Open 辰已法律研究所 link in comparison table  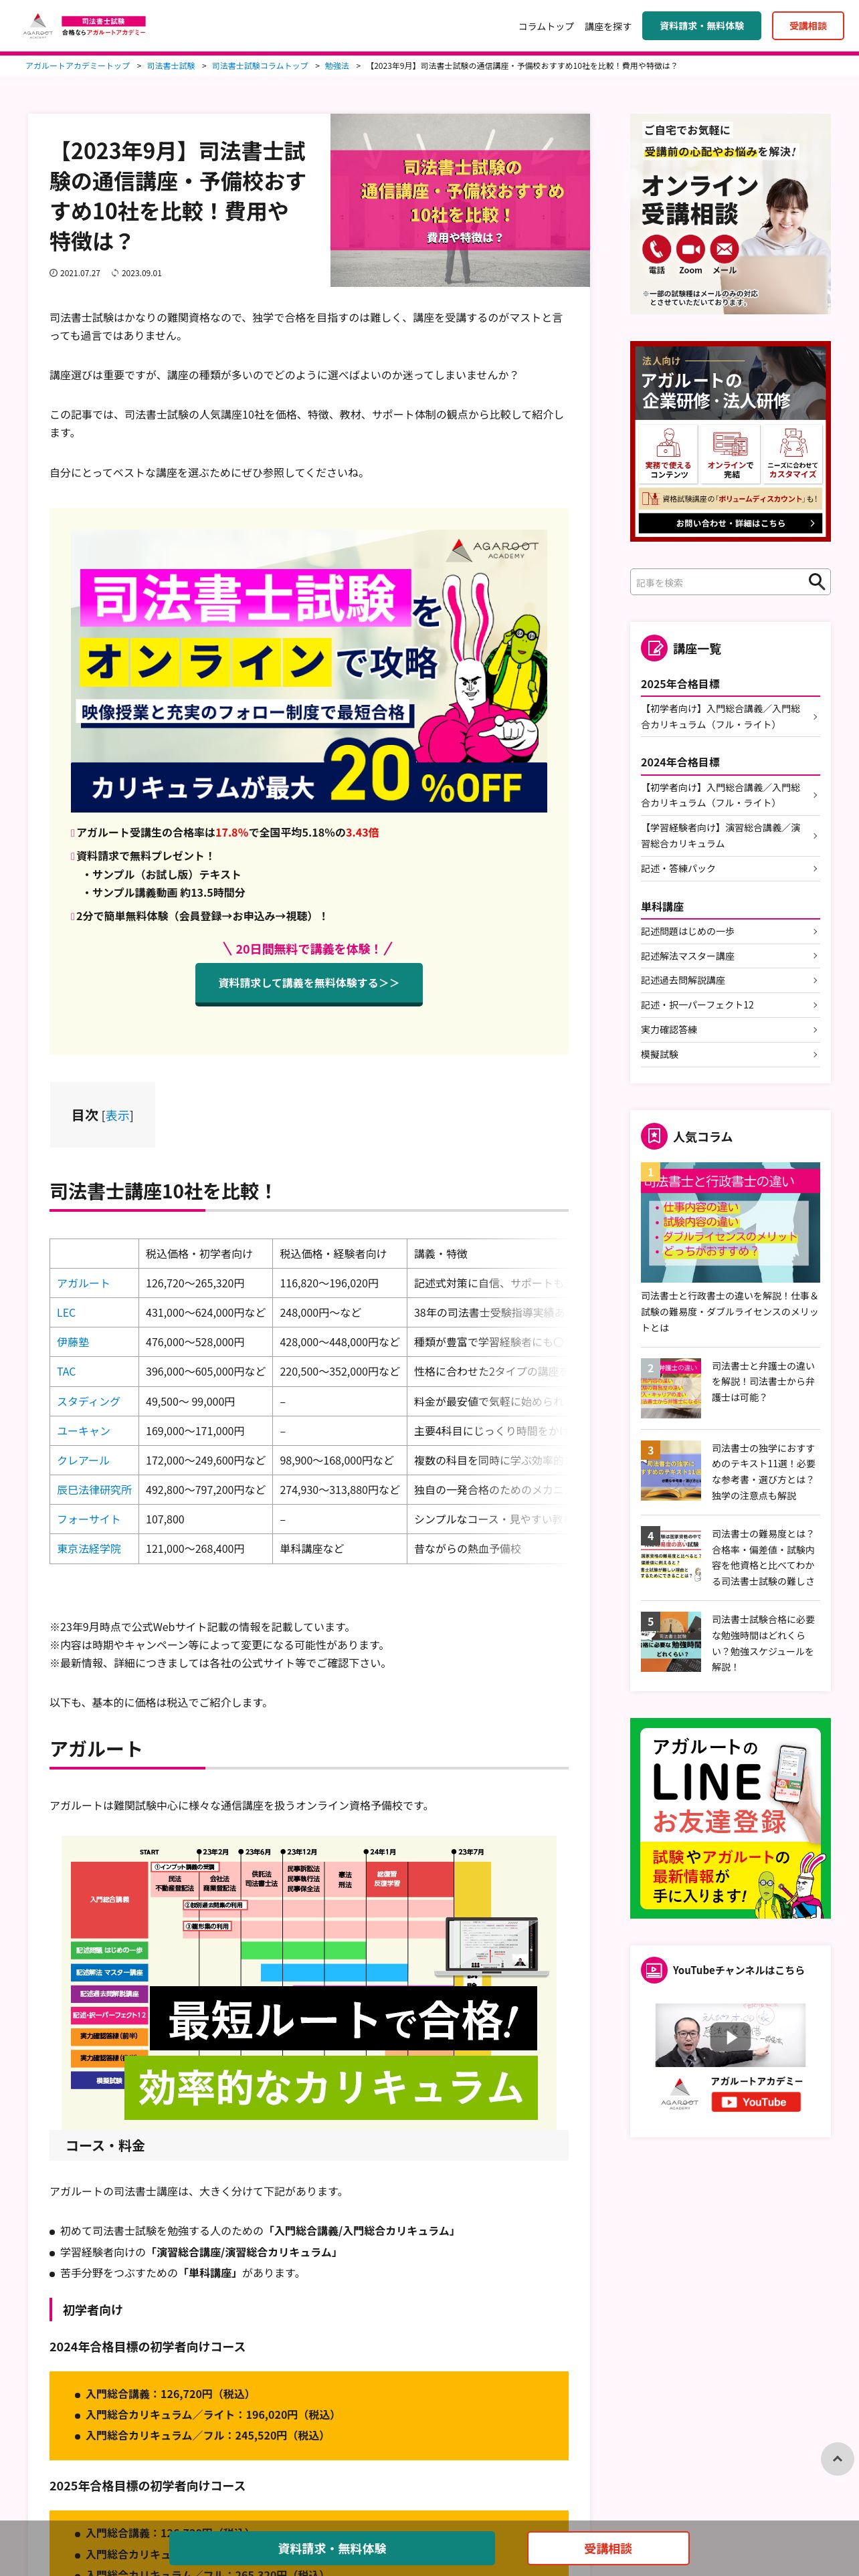click(94, 1490)
